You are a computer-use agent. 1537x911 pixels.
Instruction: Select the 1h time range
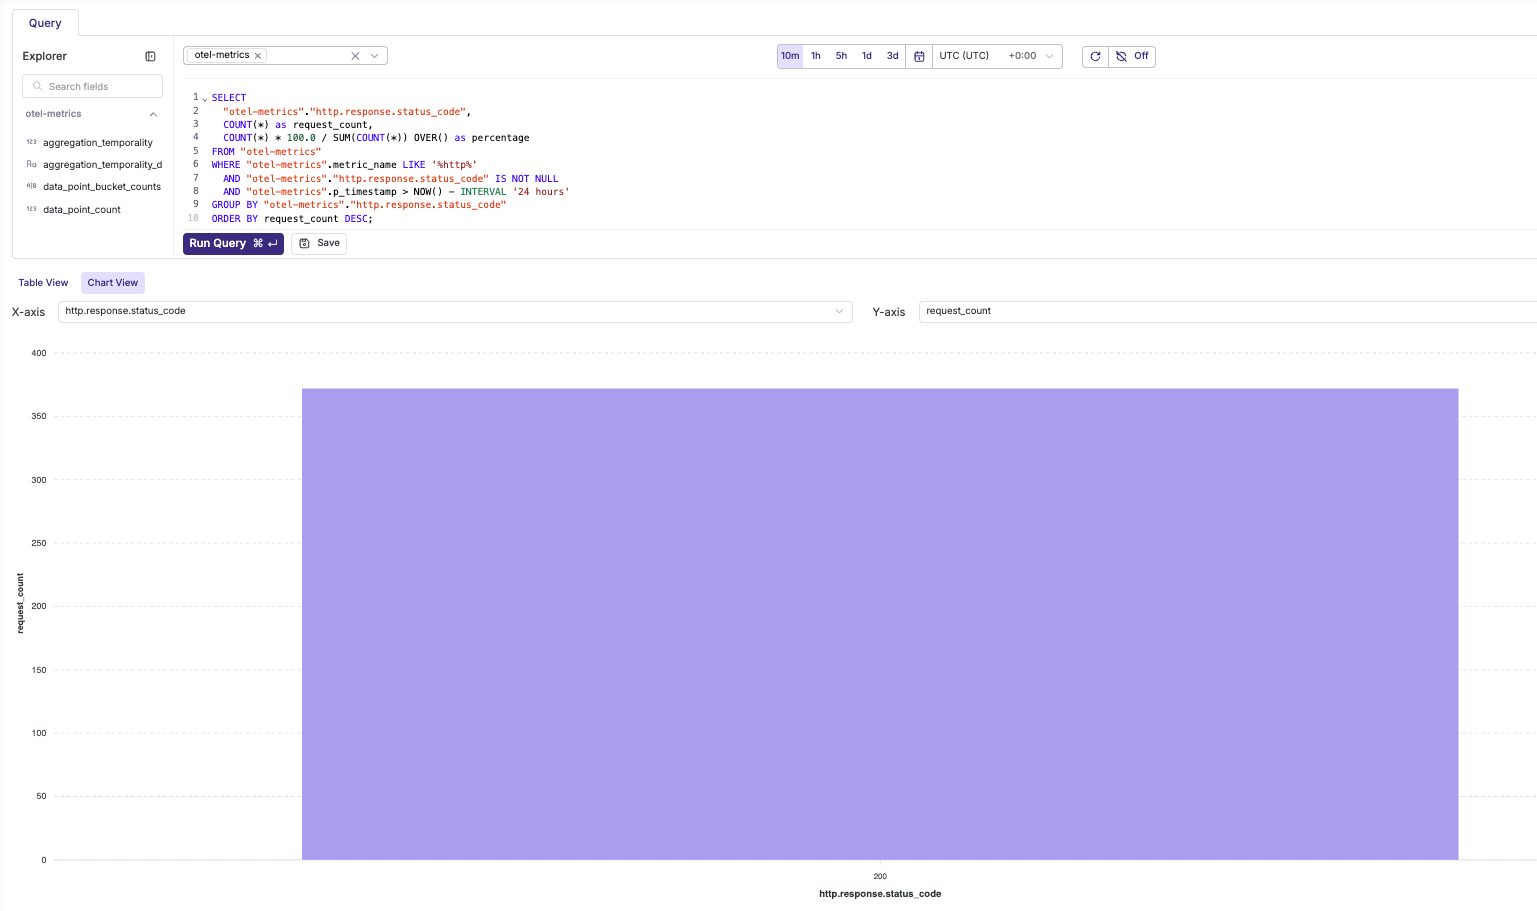[816, 56]
